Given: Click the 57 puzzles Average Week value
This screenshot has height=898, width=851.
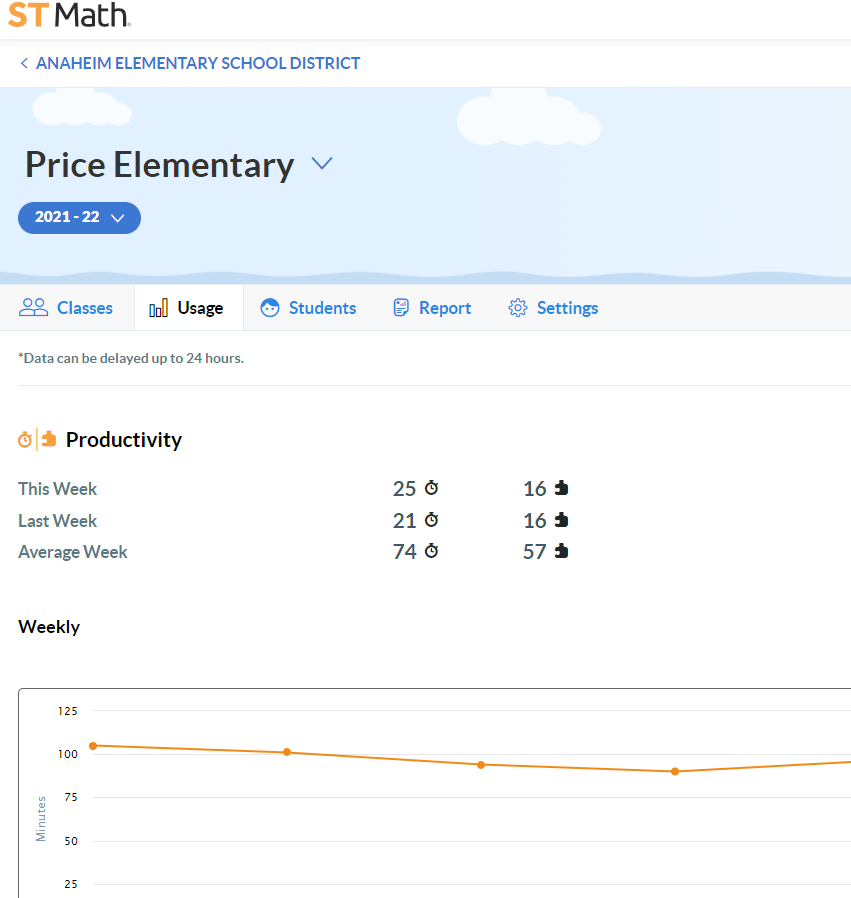Looking at the screenshot, I should [x=534, y=552].
